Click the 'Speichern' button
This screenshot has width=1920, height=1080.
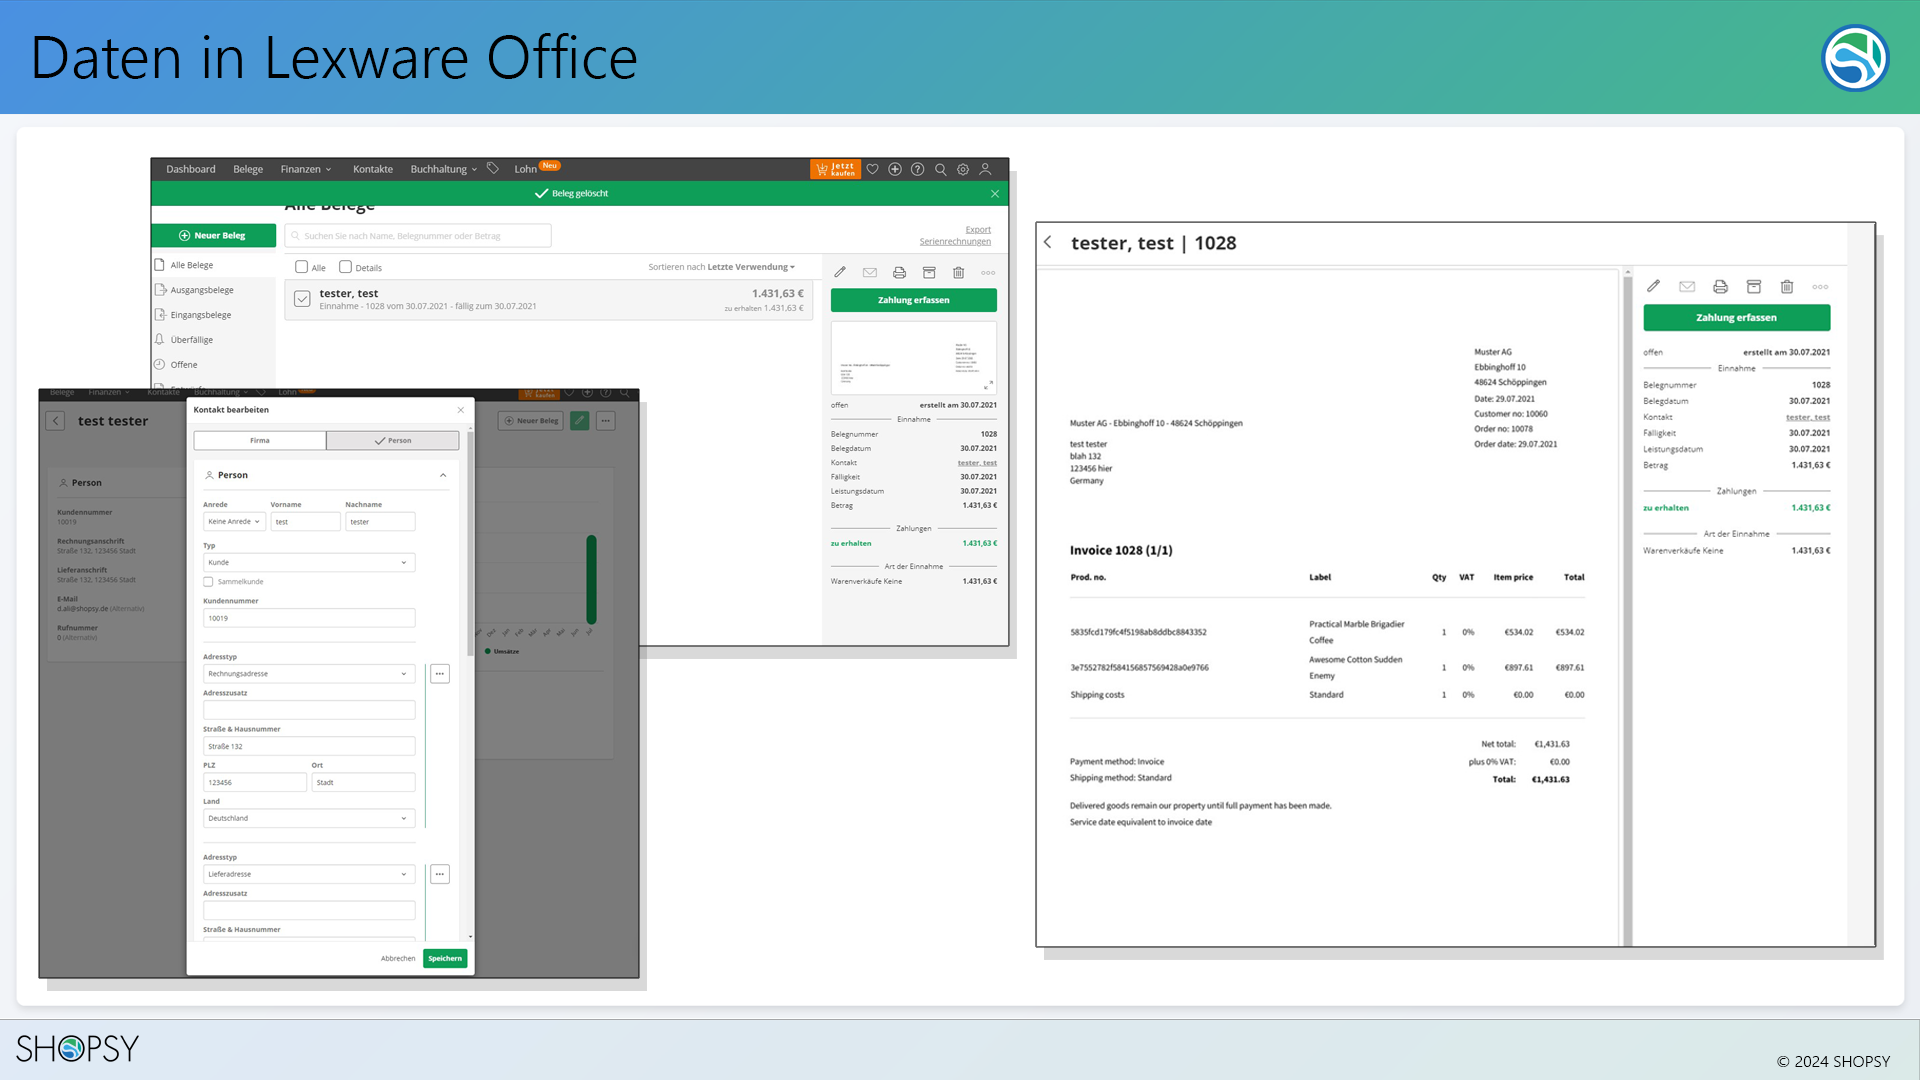pos(445,959)
